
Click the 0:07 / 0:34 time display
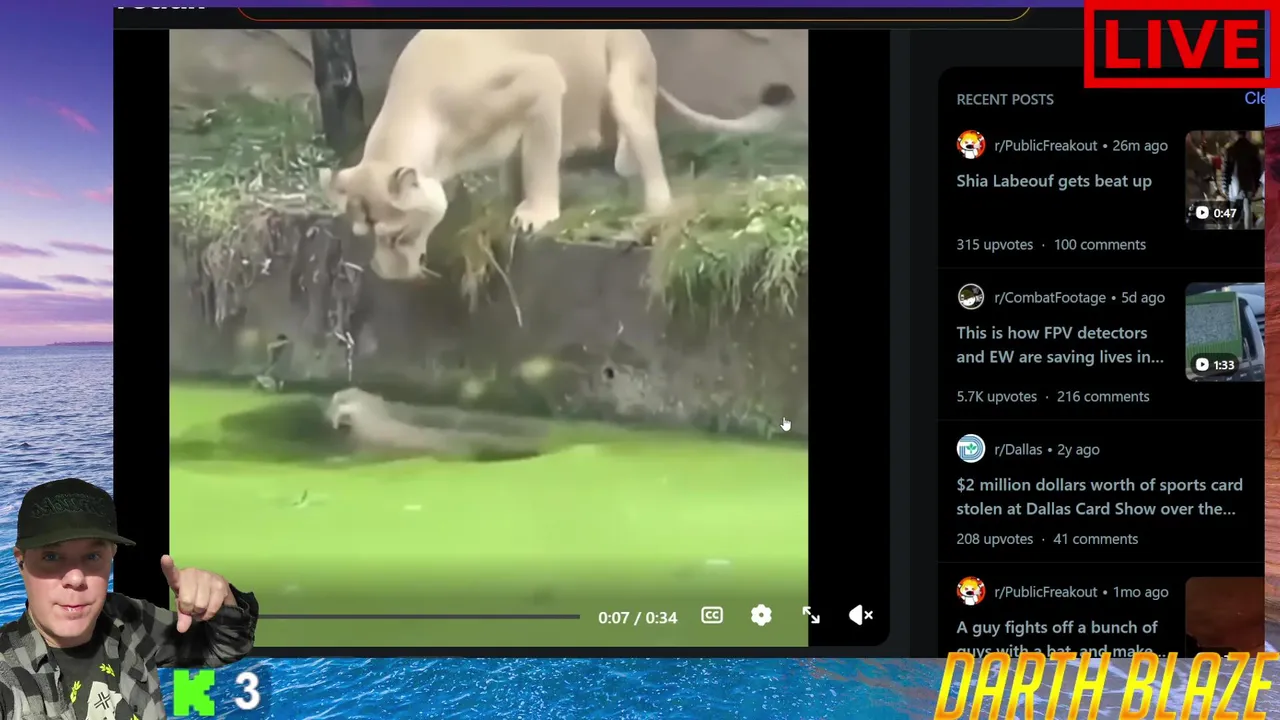coord(637,617)
